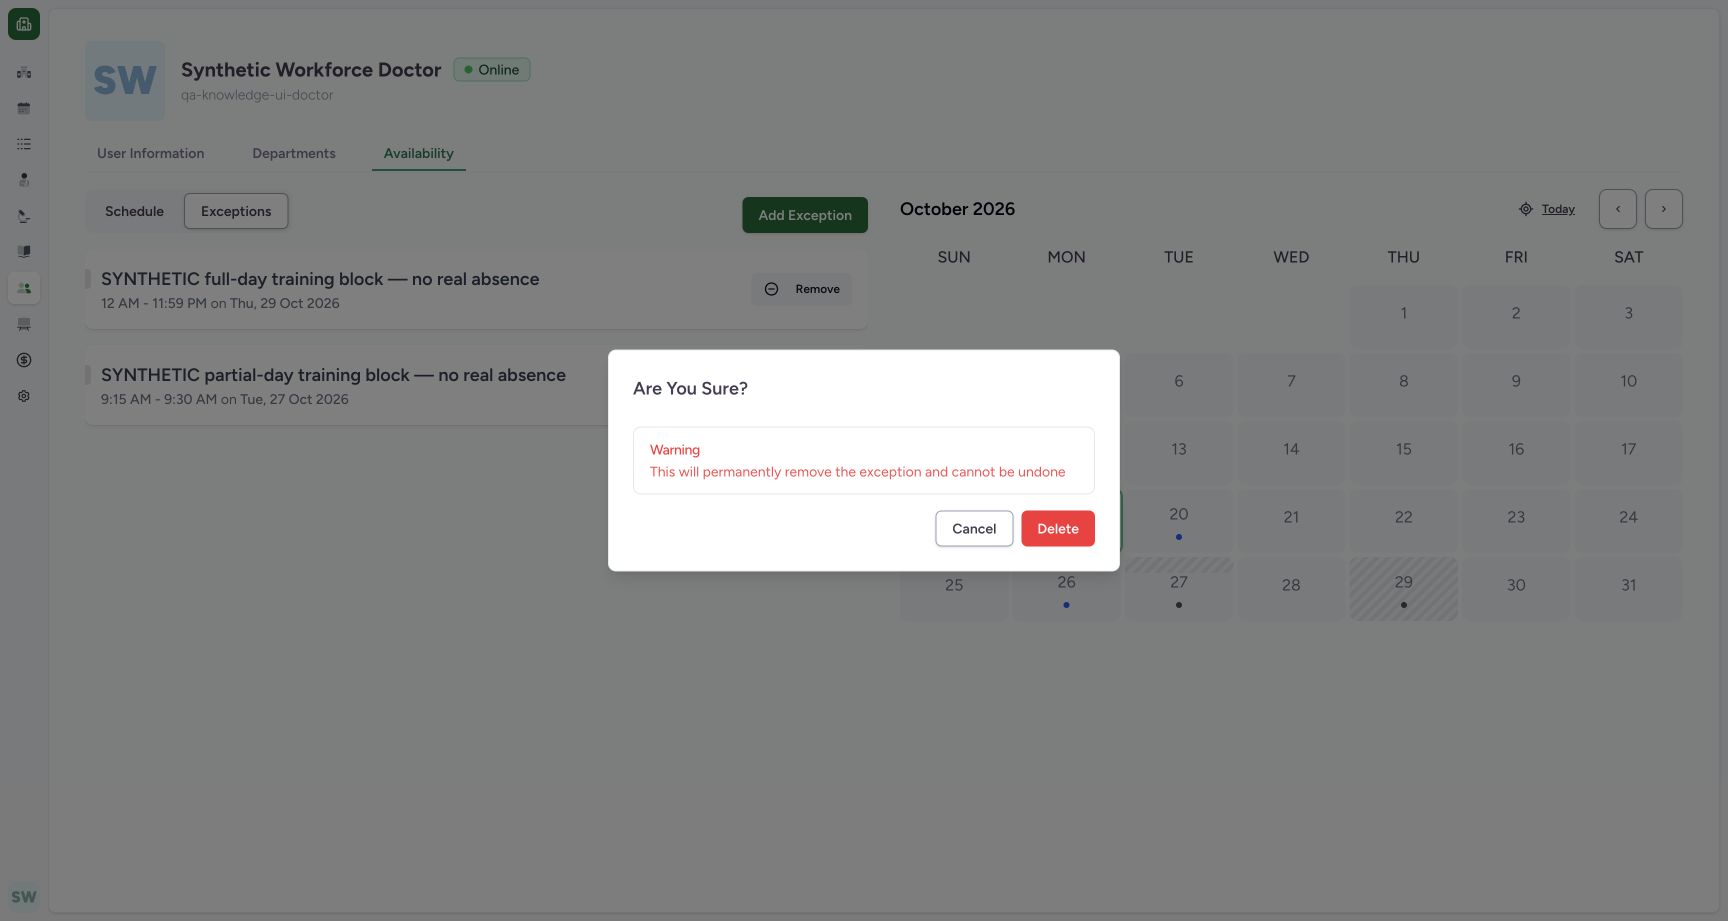
Task: Switch to the User Information tab
Action: [150, 153]
